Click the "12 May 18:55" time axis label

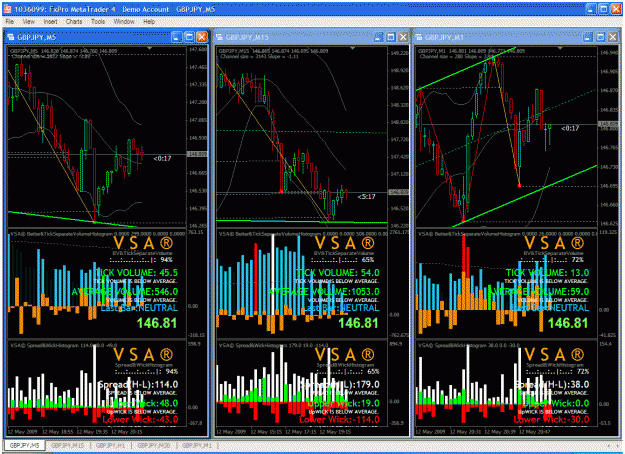pyautogui.click(x=58, y=432)
